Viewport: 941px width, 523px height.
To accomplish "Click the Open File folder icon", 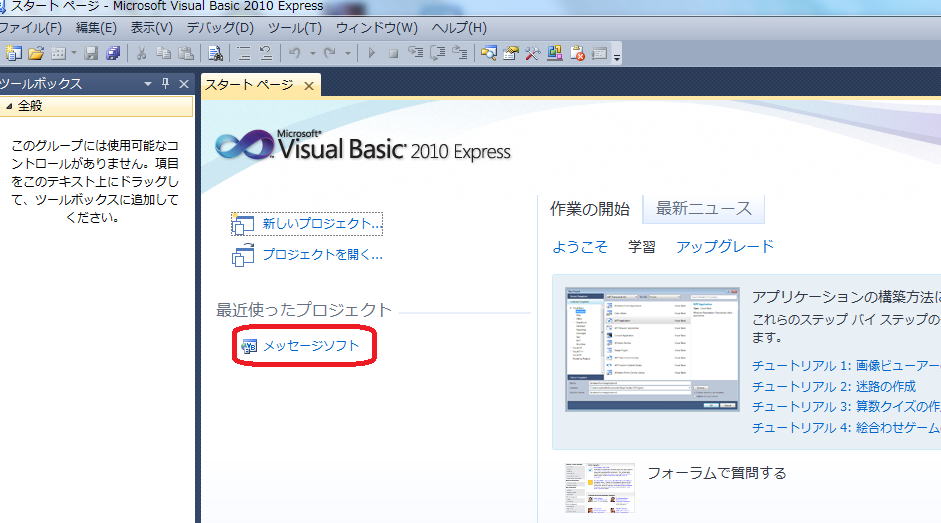I will click(36, 53).
